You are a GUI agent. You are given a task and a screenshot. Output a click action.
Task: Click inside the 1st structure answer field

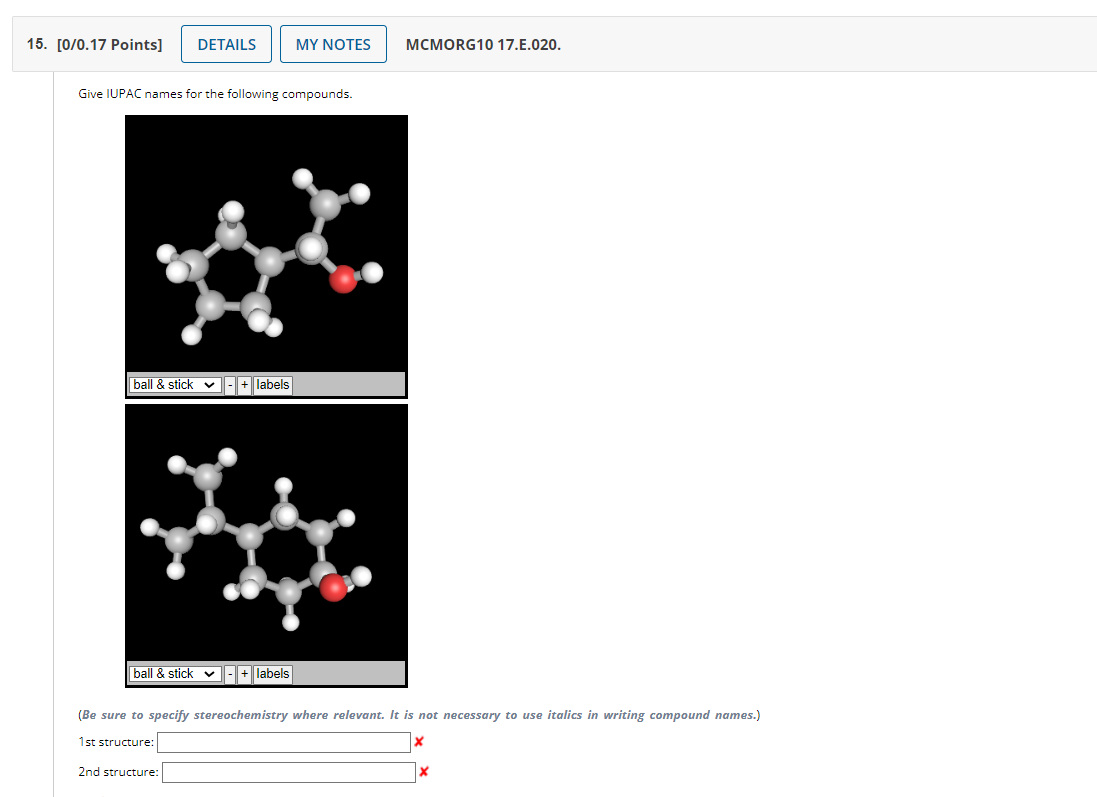point(283,742)
